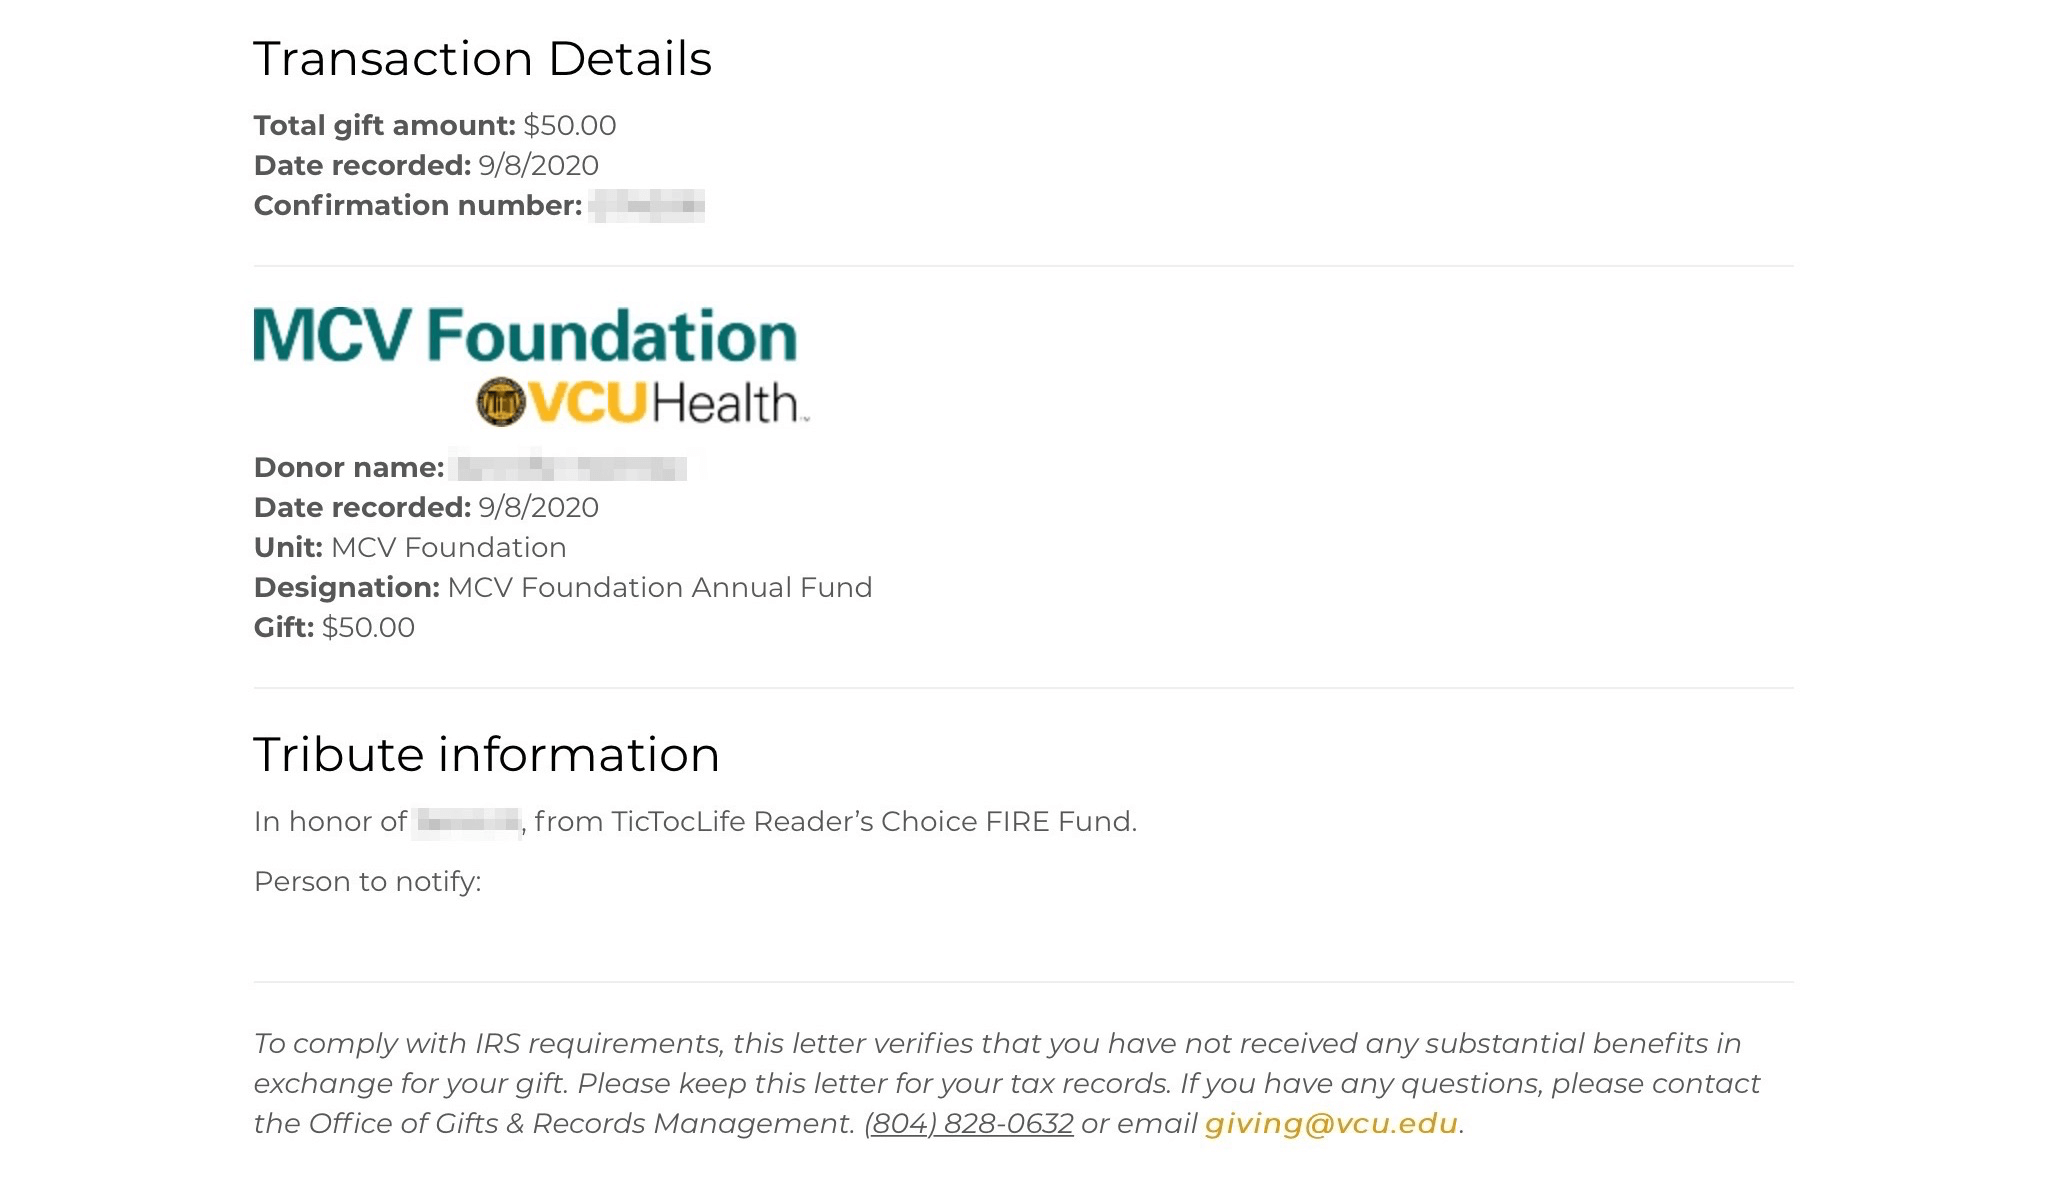Click the IRS requirements disclaimer paragraph
The height and width of the screenshot is (1181, 2048).
pyautogui.click(x=1007, y=1084)
